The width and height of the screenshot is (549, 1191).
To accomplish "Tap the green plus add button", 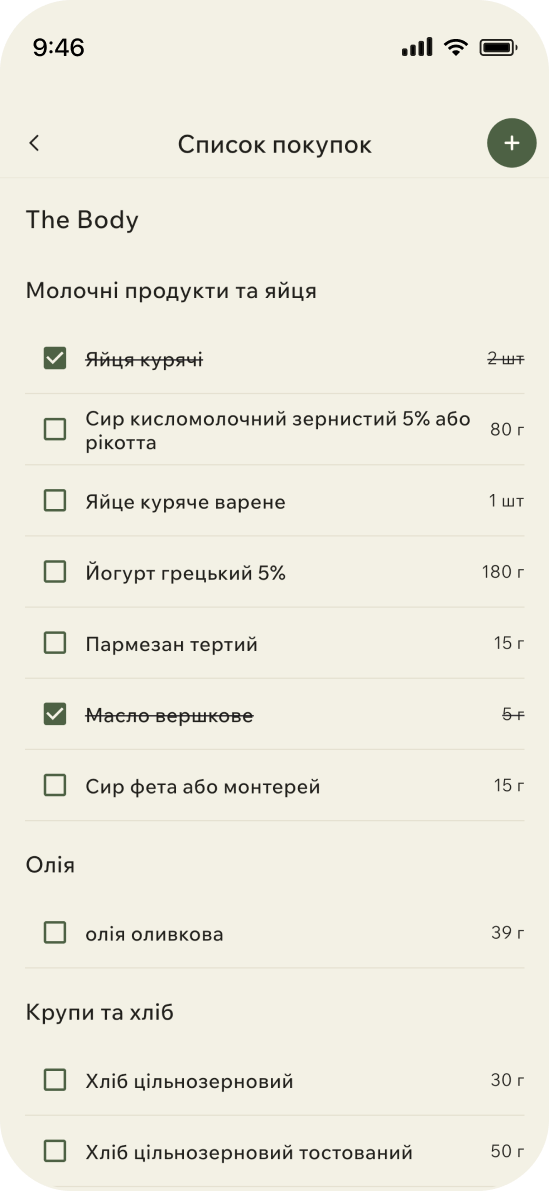I will coord(512,143).
